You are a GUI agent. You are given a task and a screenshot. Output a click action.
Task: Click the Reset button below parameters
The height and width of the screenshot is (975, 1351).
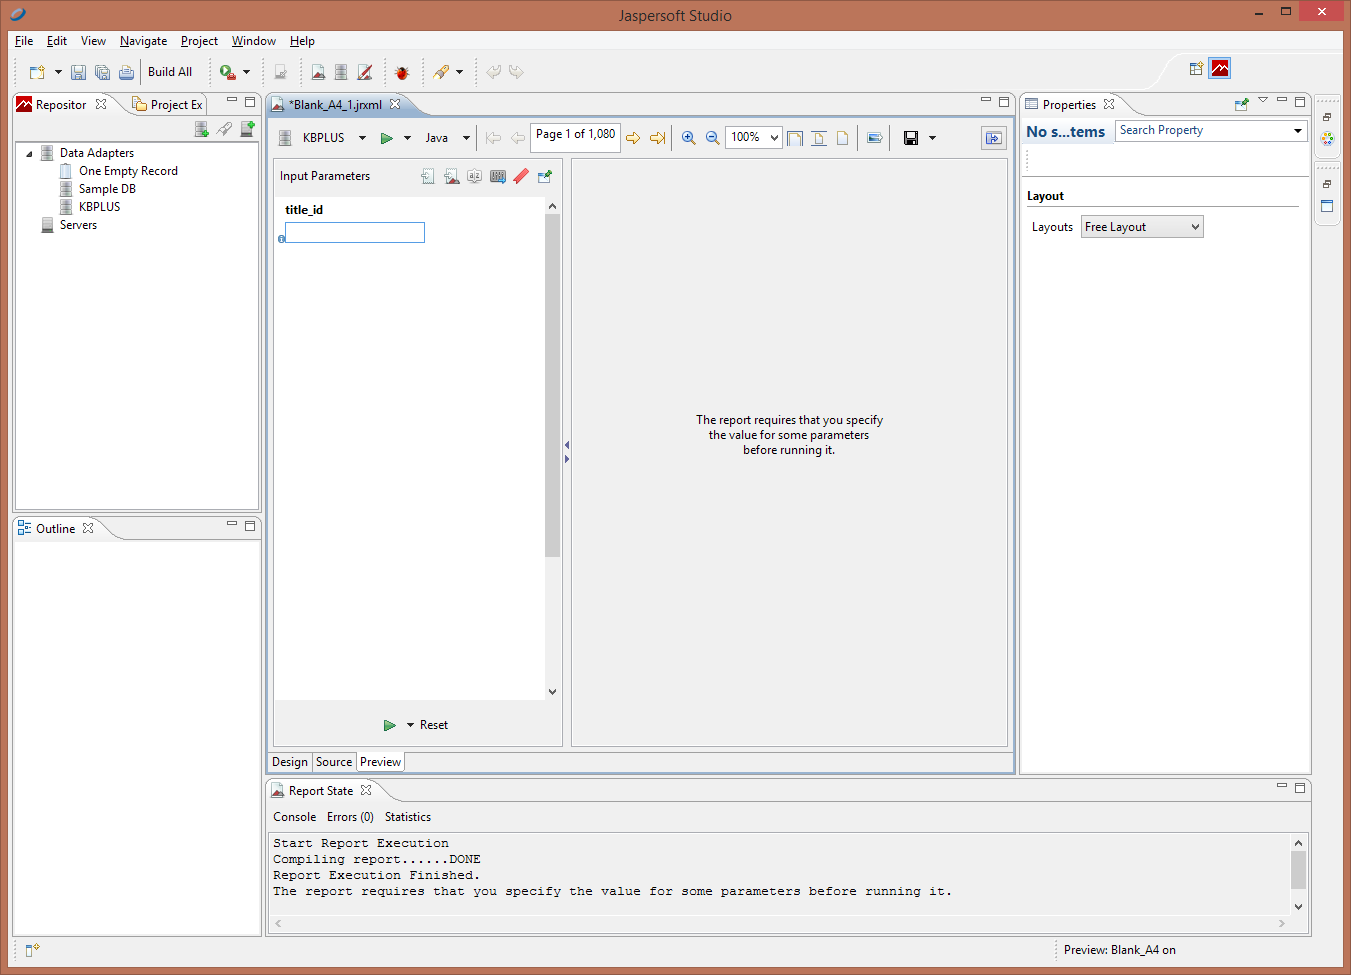click(x=434, y=725)
